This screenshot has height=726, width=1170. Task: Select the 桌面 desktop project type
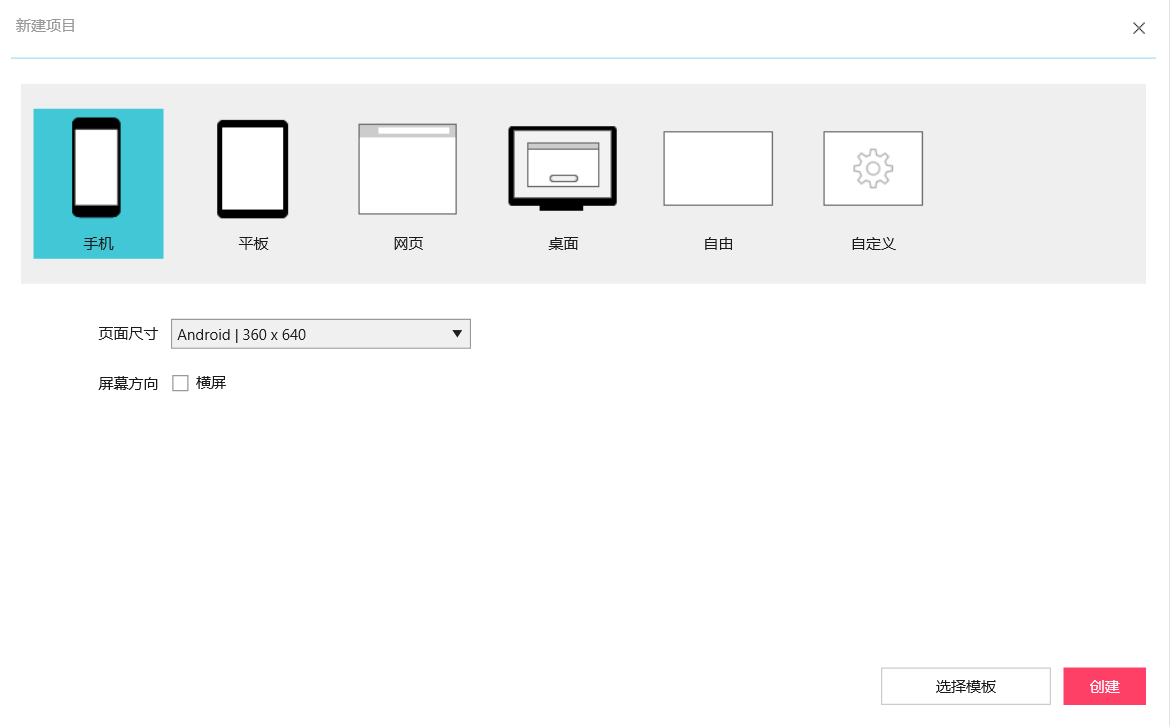[x=563, y=184]
